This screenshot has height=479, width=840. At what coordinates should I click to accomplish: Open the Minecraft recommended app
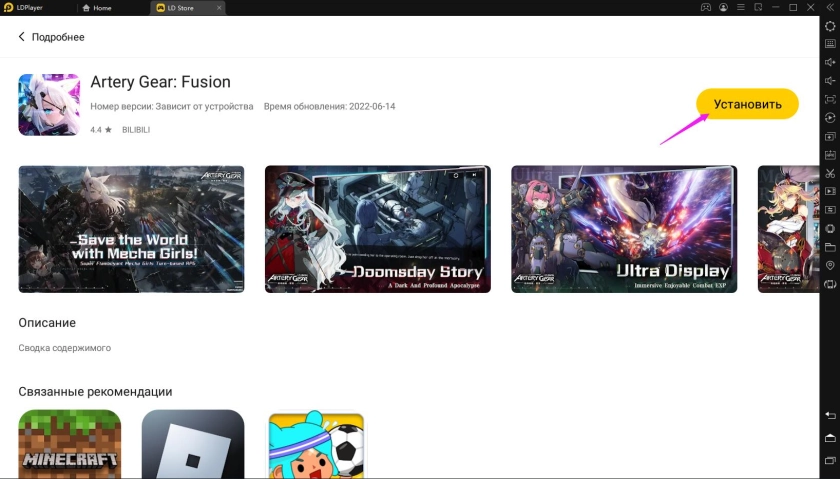[x=70, y=444]
